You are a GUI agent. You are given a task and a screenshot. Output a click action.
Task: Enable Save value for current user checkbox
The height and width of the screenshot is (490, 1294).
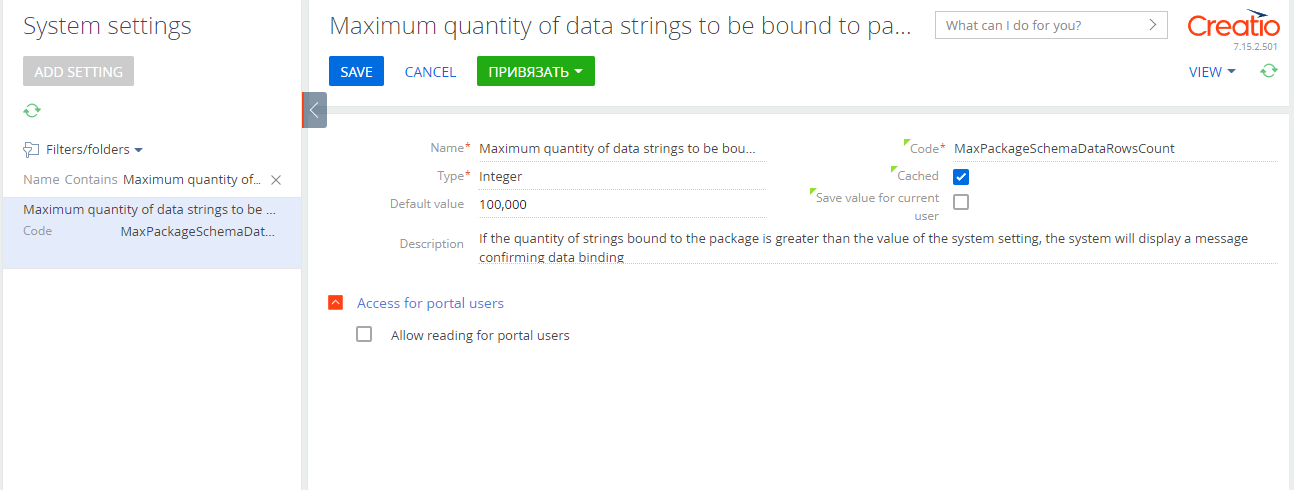point(961,202)
